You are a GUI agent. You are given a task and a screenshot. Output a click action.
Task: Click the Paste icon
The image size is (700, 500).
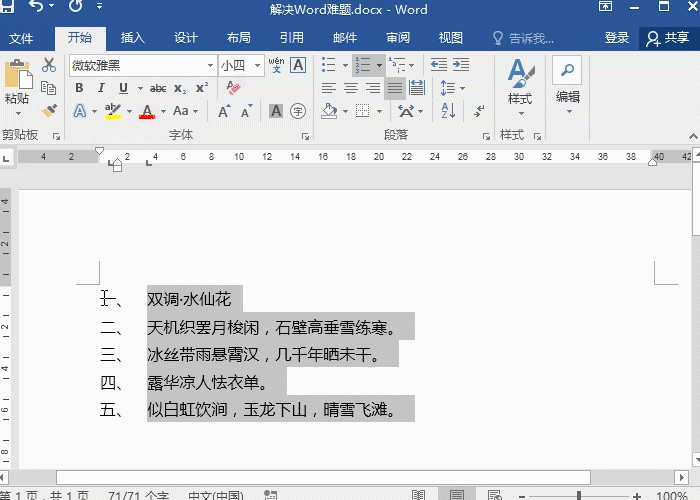[x=18, y=74]
